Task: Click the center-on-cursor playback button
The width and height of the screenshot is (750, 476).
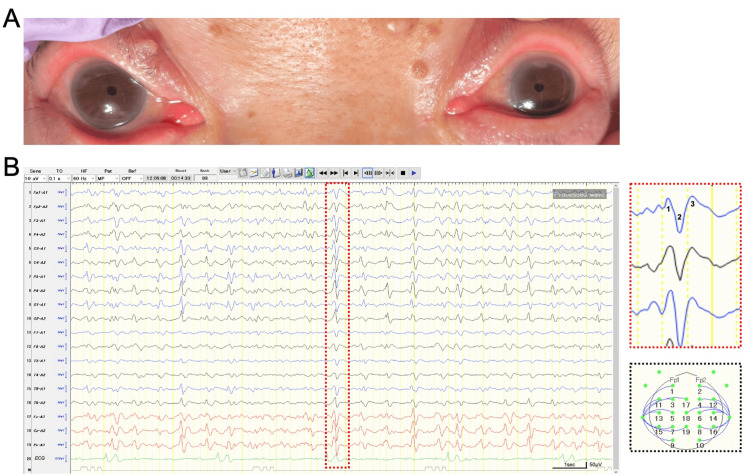Action: pos(390,173)
